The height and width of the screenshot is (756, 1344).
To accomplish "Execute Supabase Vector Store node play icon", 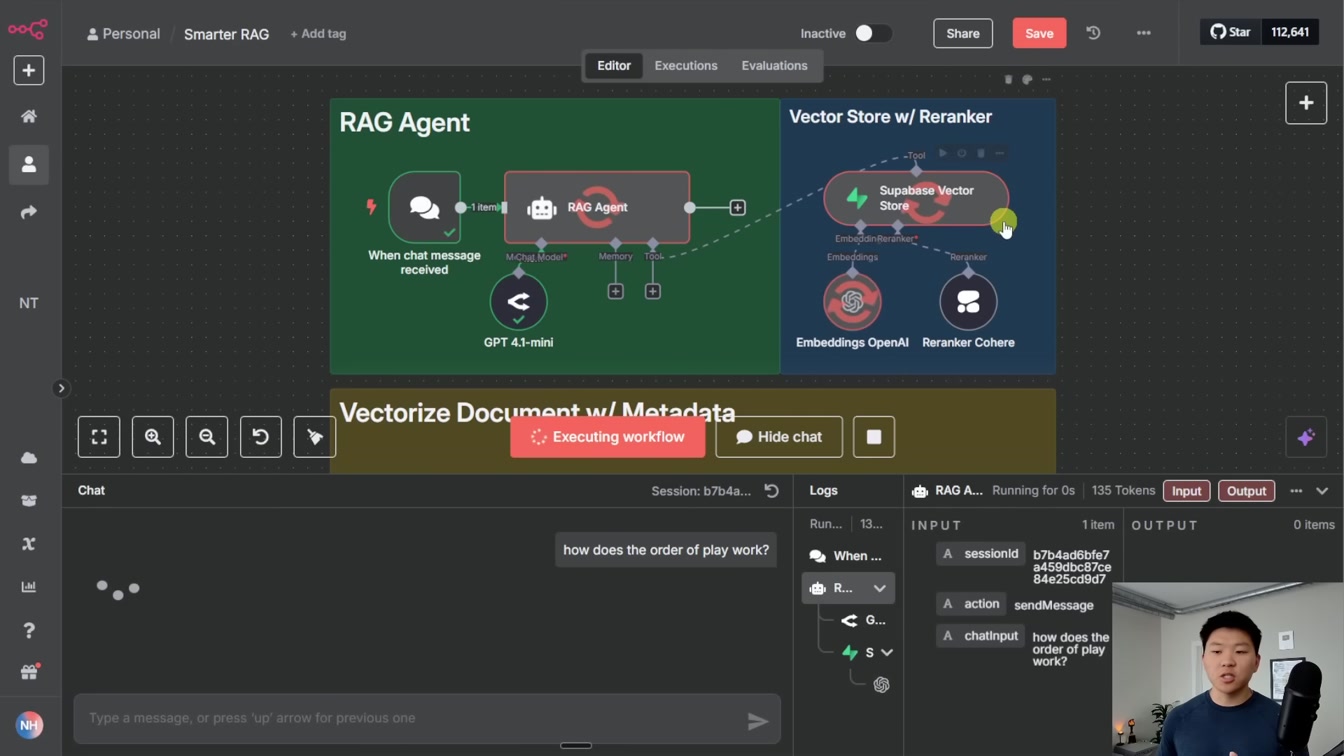I will 942,153.
